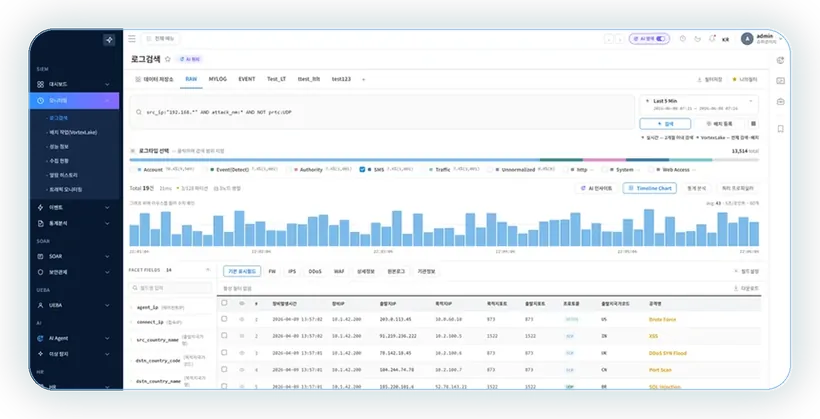The width and height of the screenshot is (820, 419).
Task: Click the notification bell icon
Action: (712, 39)
